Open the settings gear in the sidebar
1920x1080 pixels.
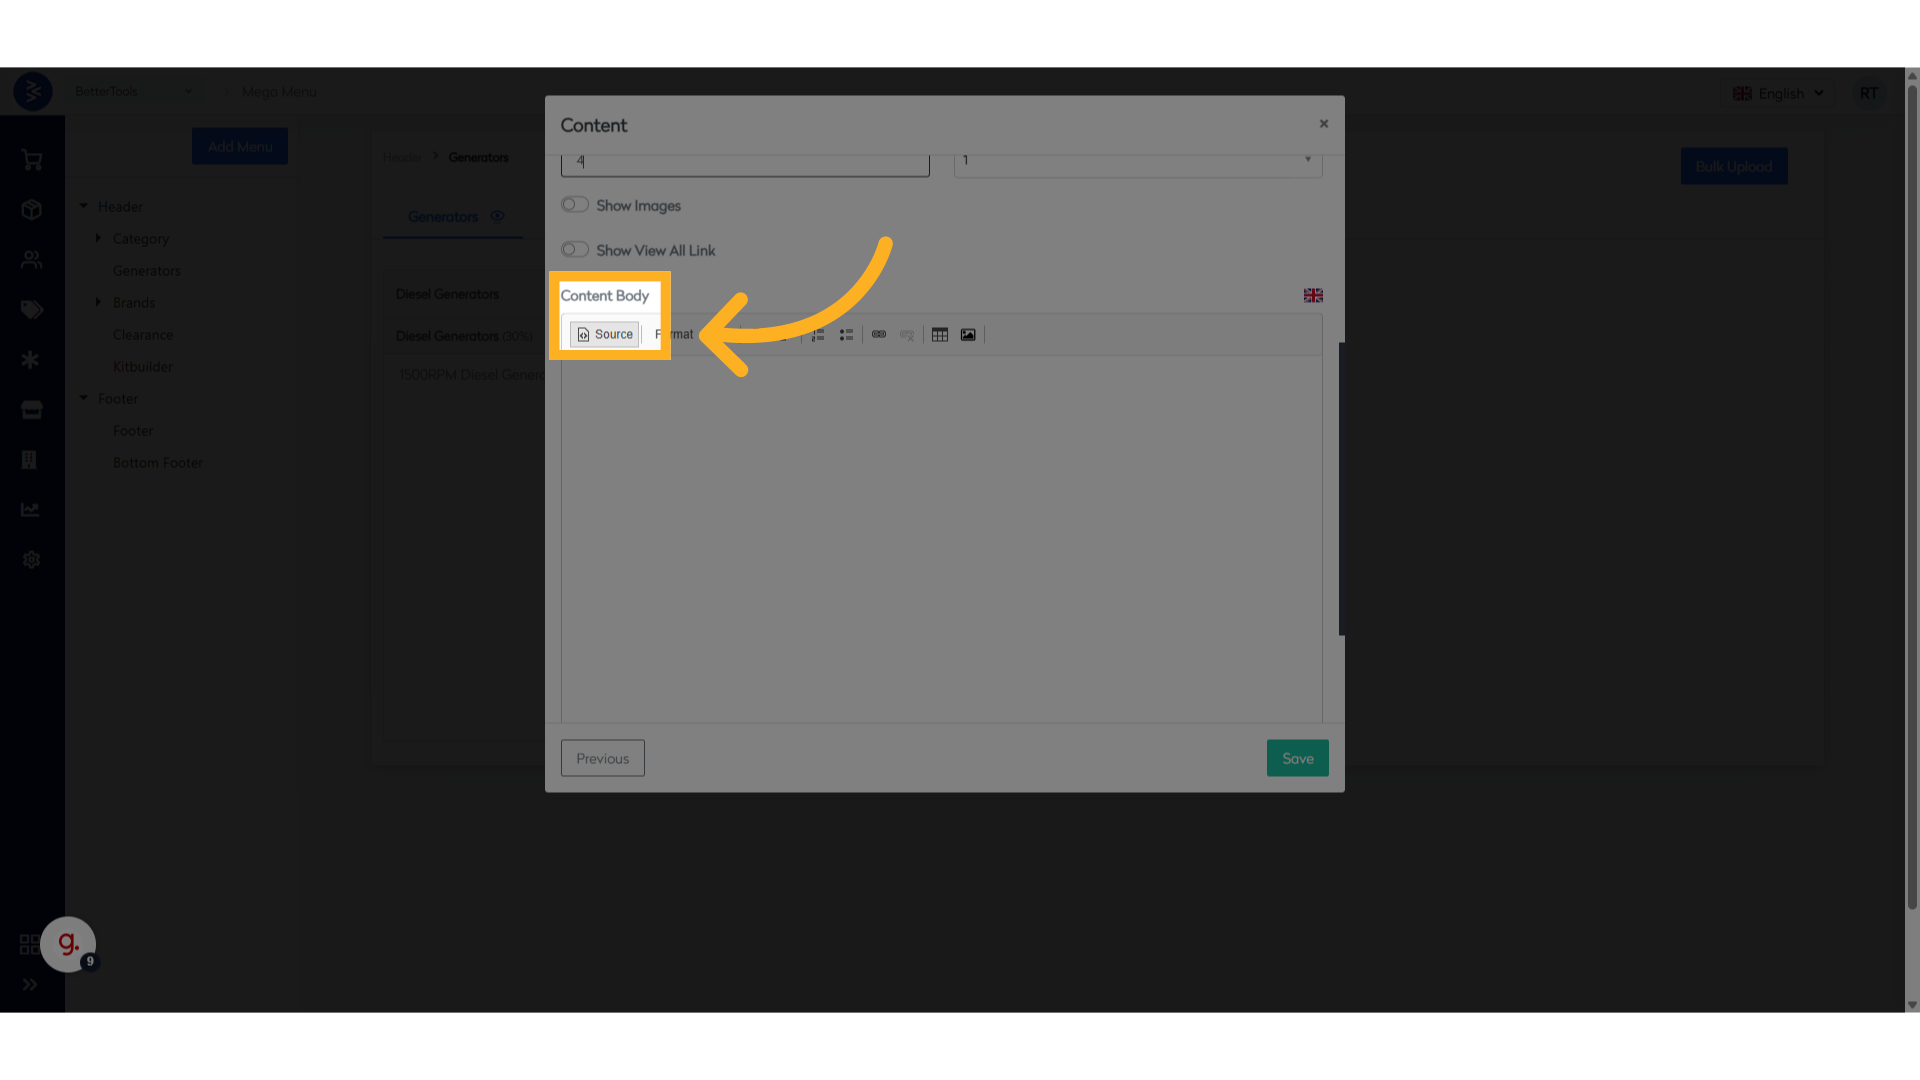31,560
